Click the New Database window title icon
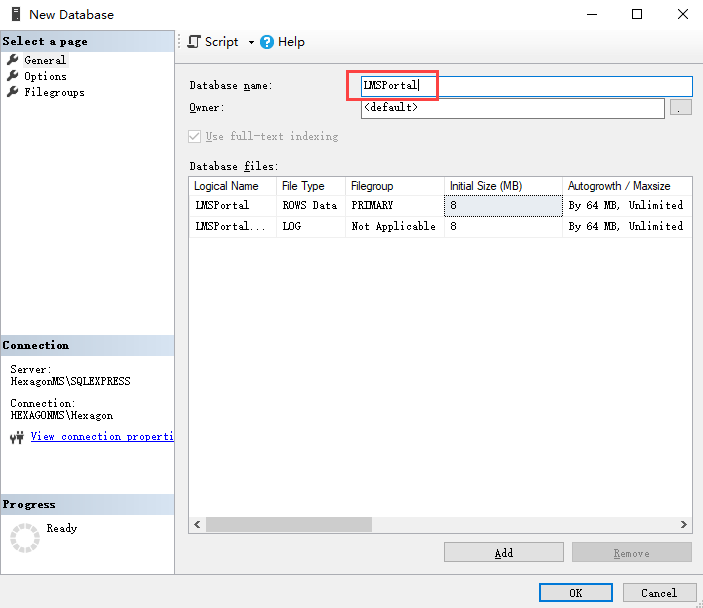Viewport: 703px width, 608px height. 13,14
